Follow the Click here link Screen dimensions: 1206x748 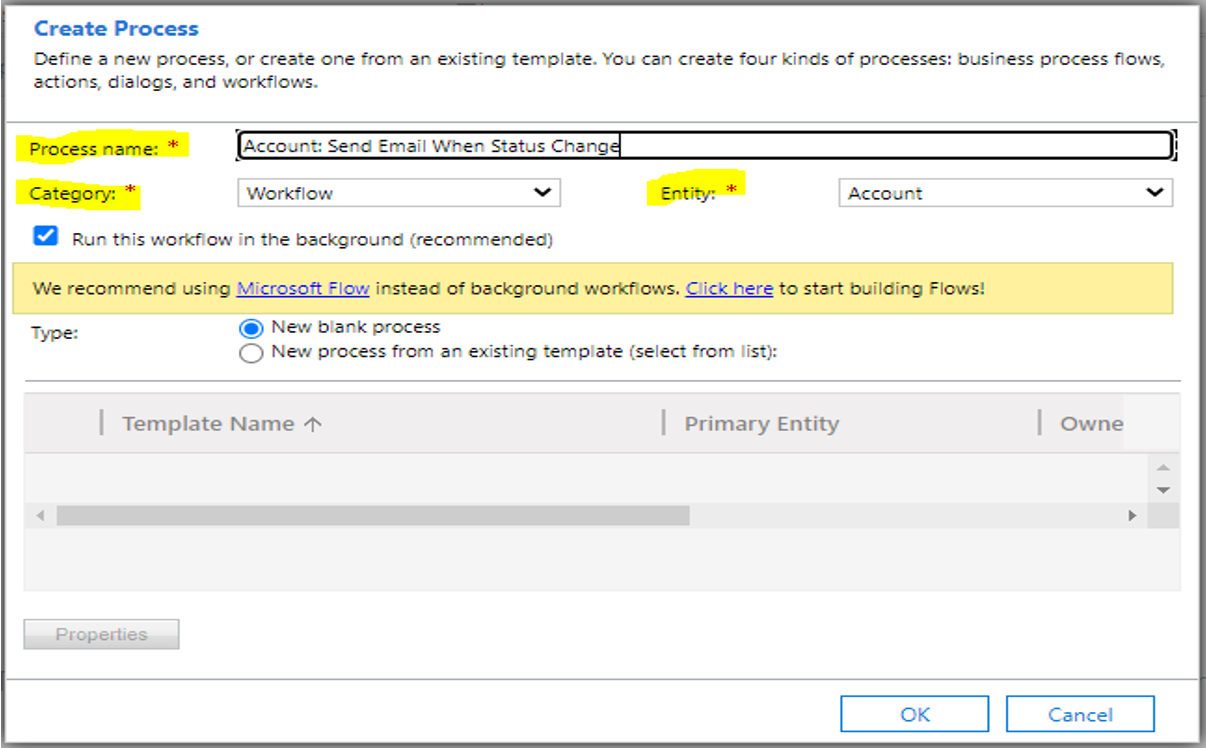click(x=729, y=289)
